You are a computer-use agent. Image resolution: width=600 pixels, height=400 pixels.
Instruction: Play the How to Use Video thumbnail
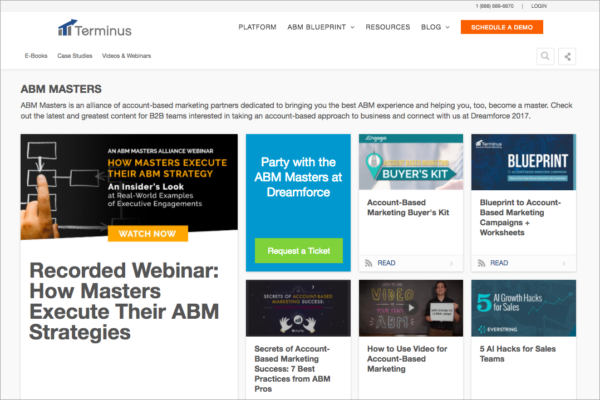click(x=411, y=307)
